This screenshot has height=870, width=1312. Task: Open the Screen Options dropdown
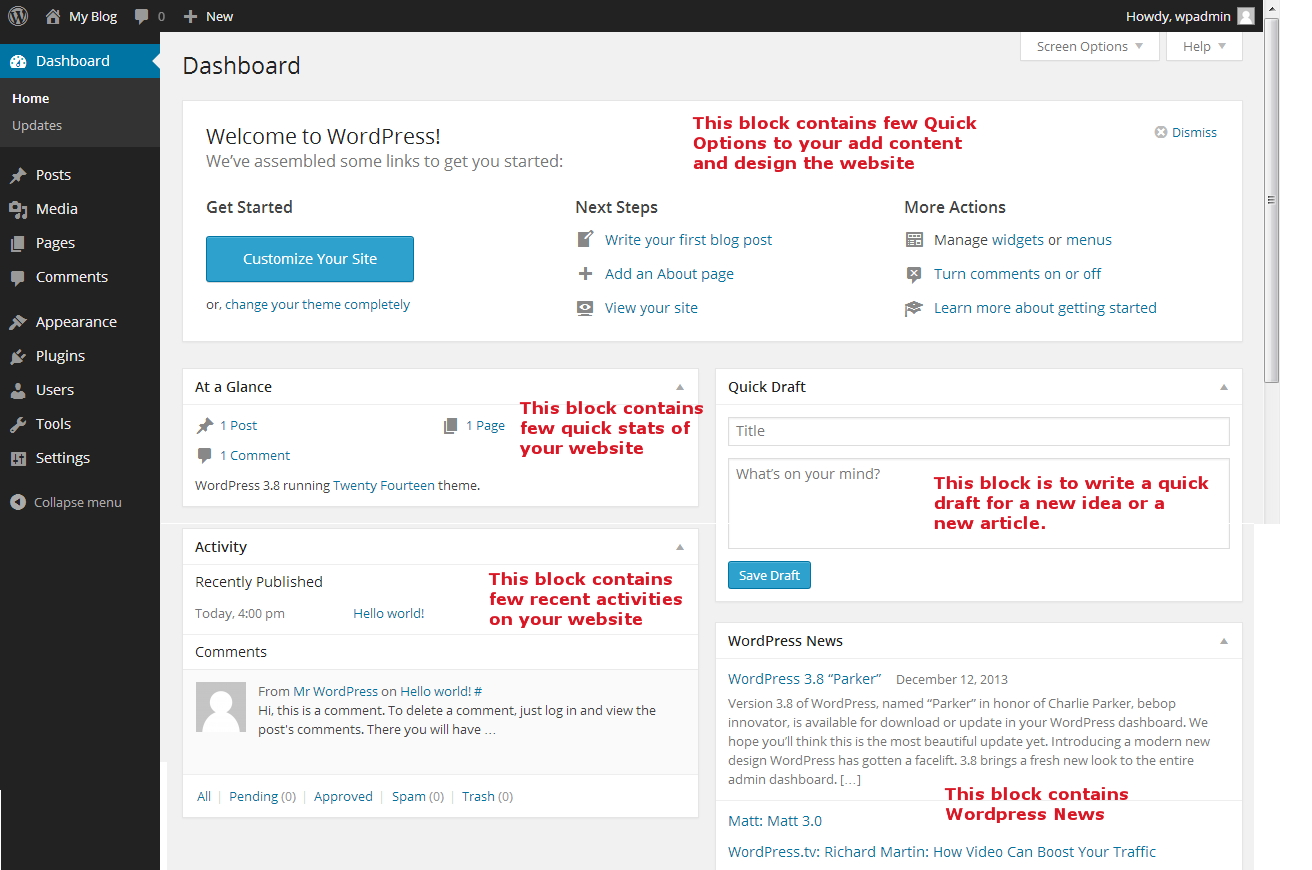point(1090,46)
